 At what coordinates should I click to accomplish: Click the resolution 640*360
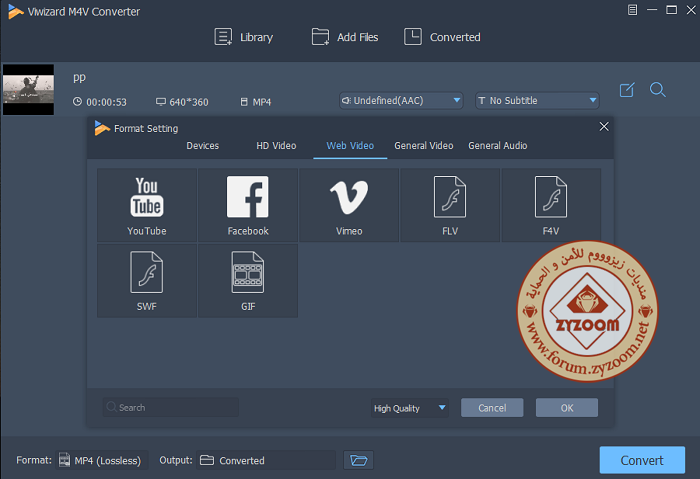(189, 102)
